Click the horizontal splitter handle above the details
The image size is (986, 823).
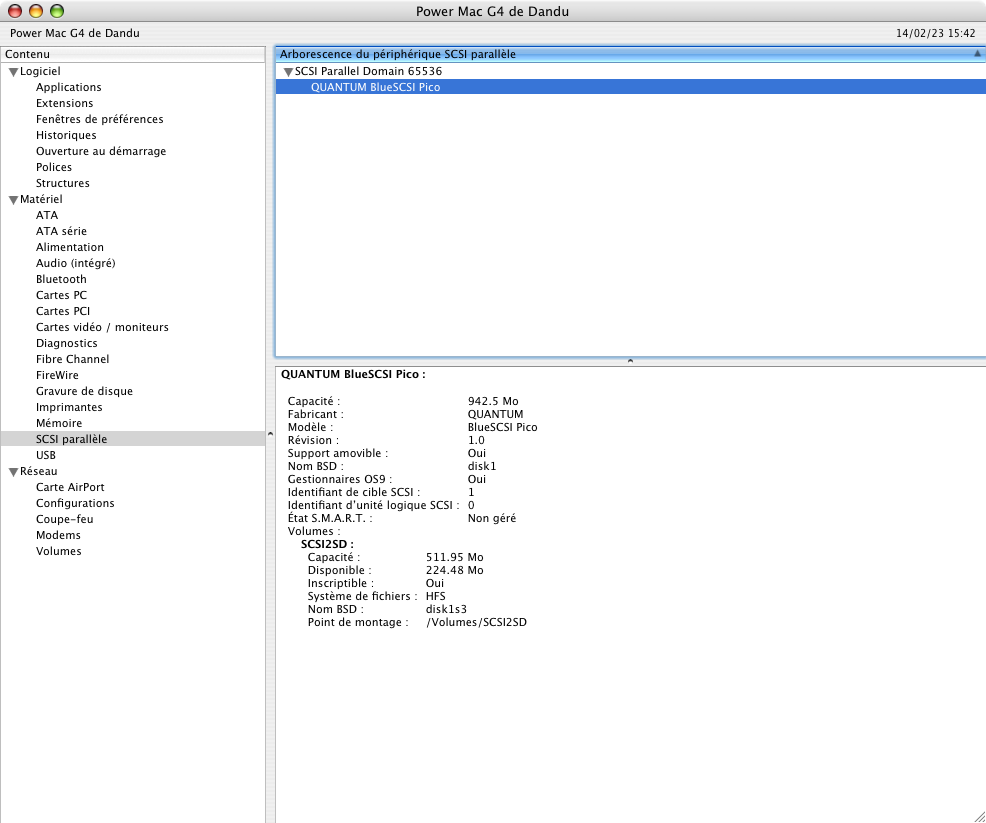[x=630, y=362]
